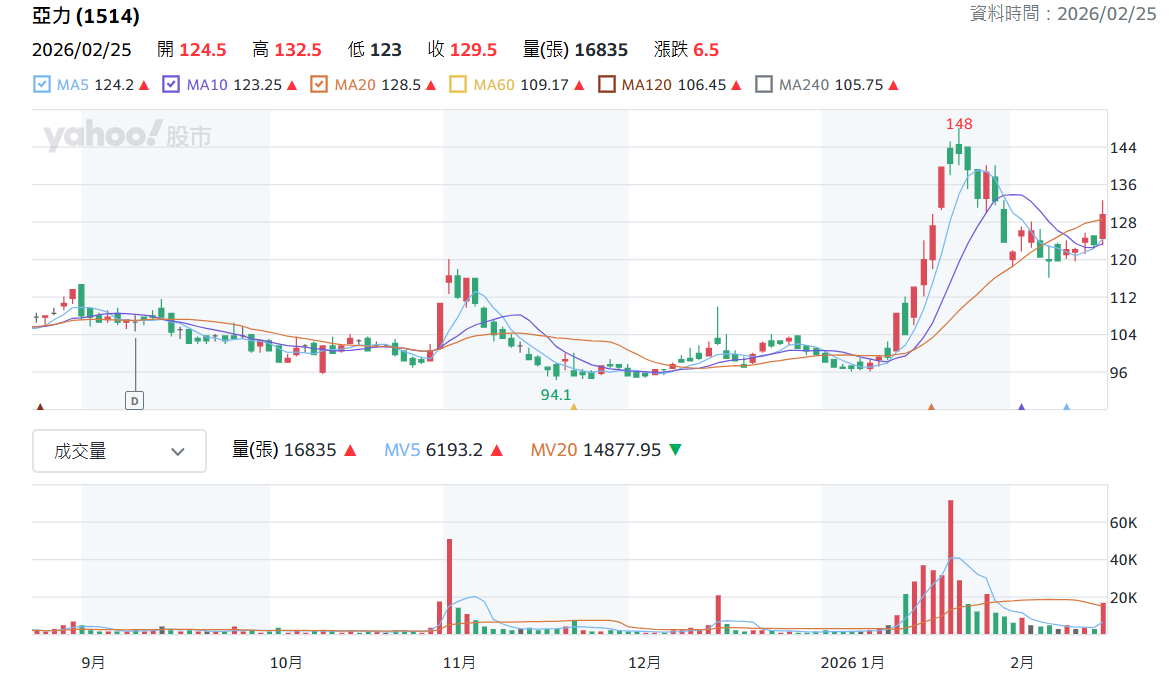Enable the MA120 moving average checkbox
The height and width of the screenshot is (691, 1172).
point(607,85)
